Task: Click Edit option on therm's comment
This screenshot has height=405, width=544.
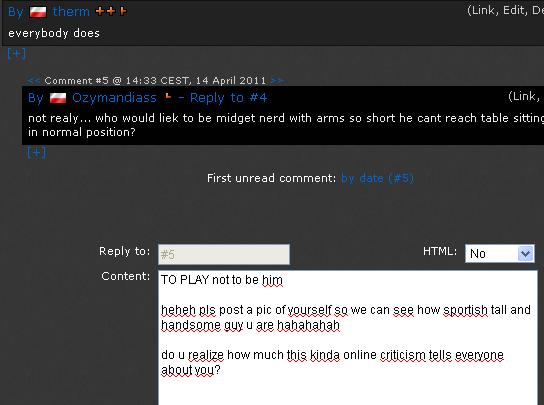Action: (x=514, y=10)
